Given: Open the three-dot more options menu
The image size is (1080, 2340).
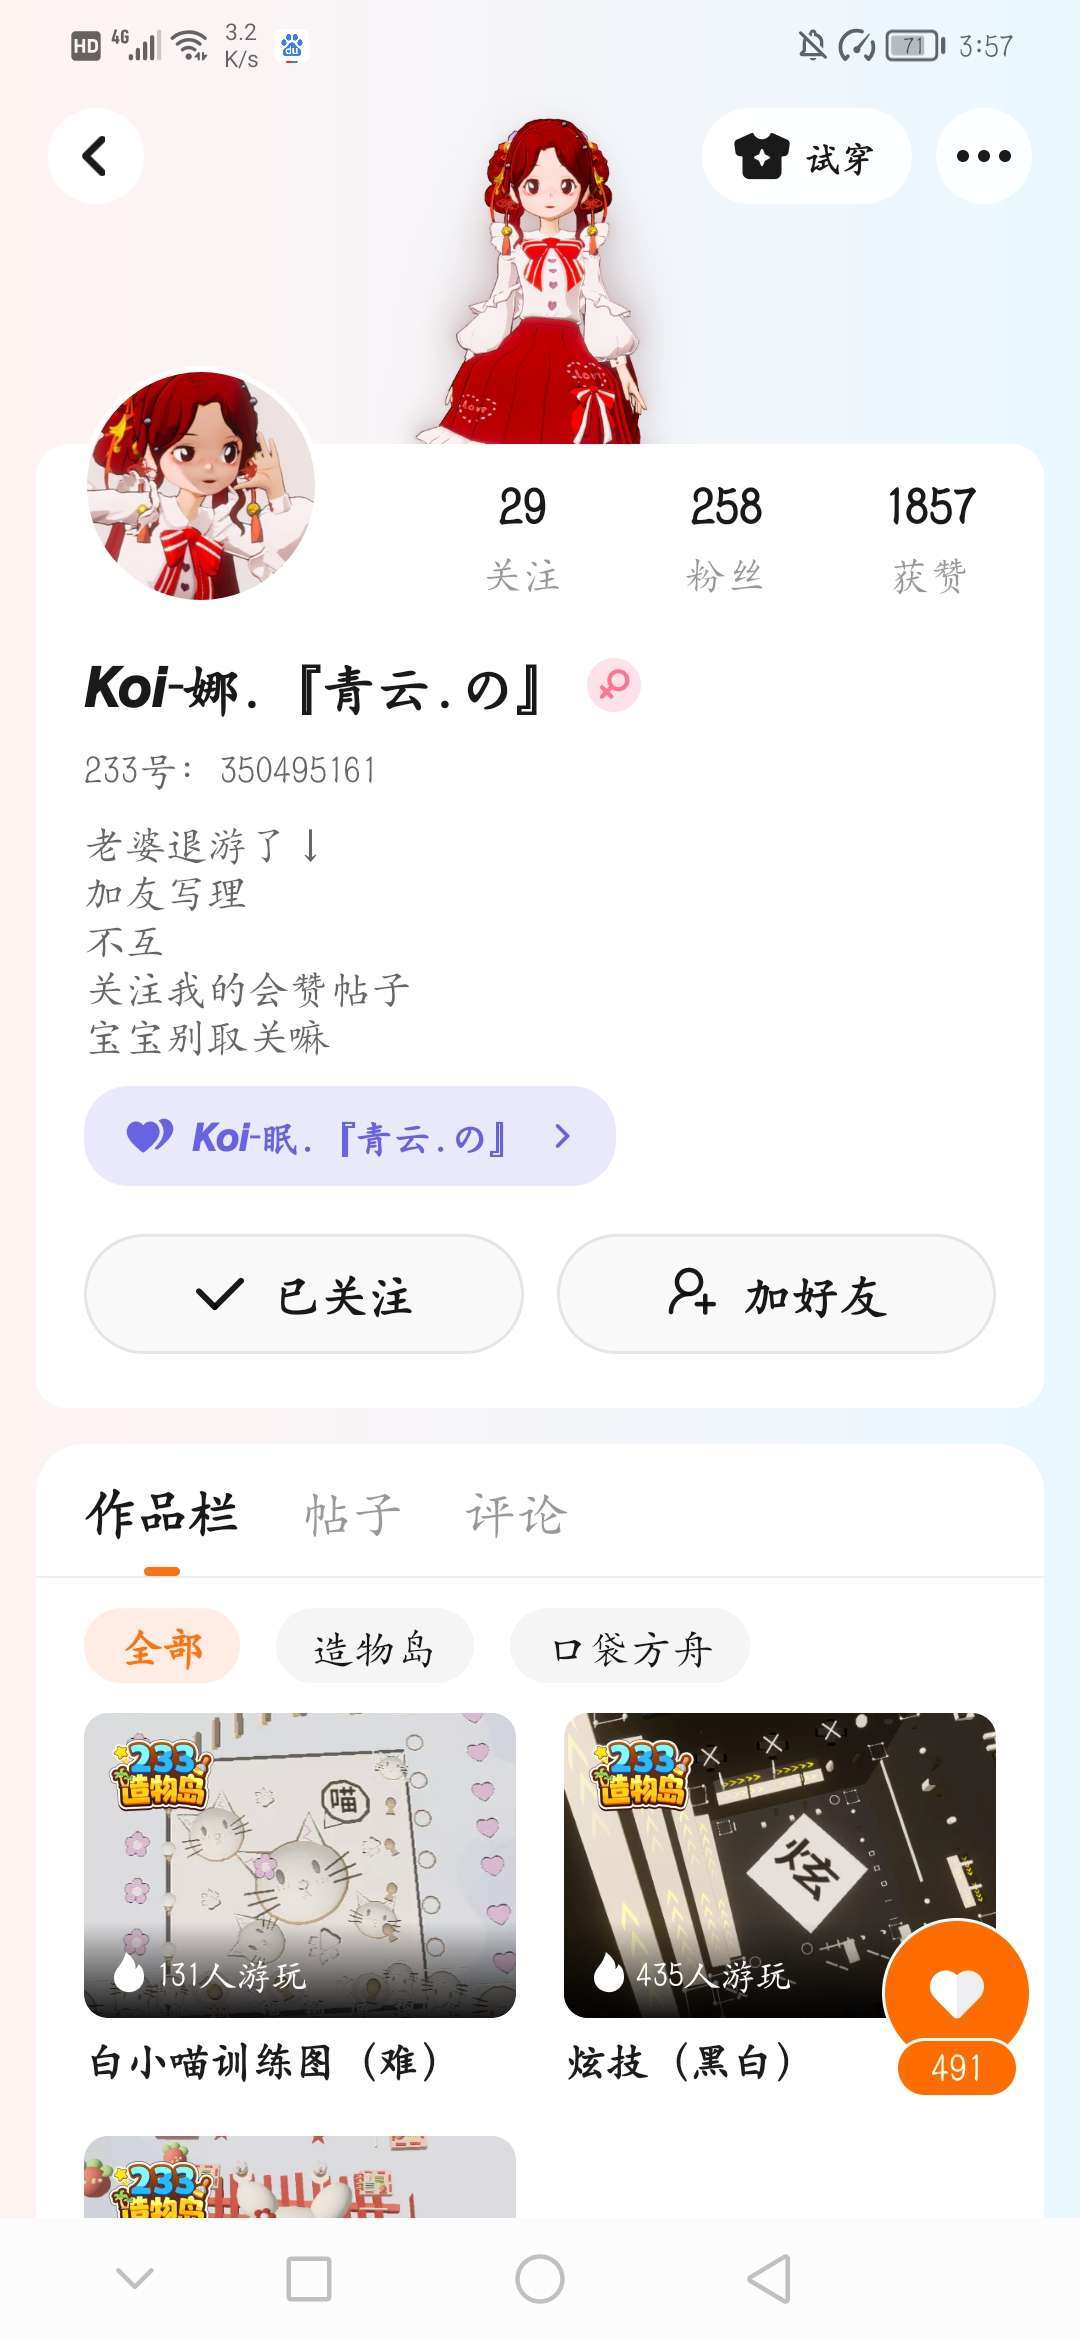Looking at the screenshot, I should click(983, 156).
